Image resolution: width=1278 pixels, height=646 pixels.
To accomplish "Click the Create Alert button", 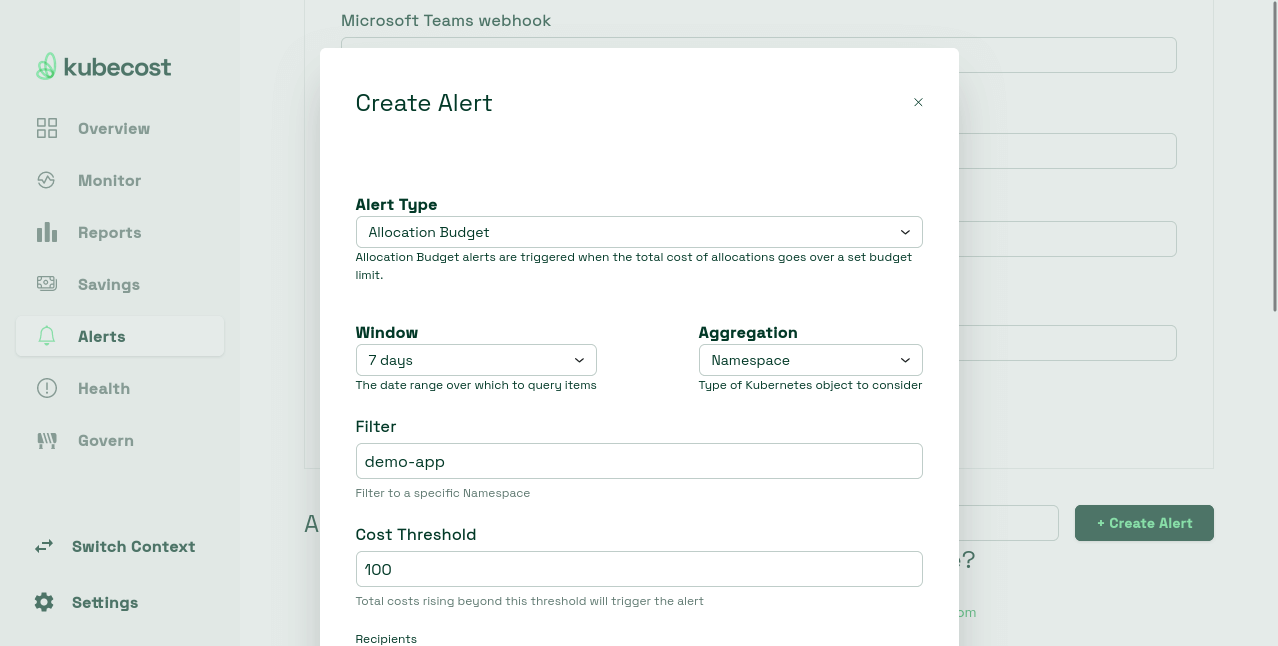I will 1144,522.
